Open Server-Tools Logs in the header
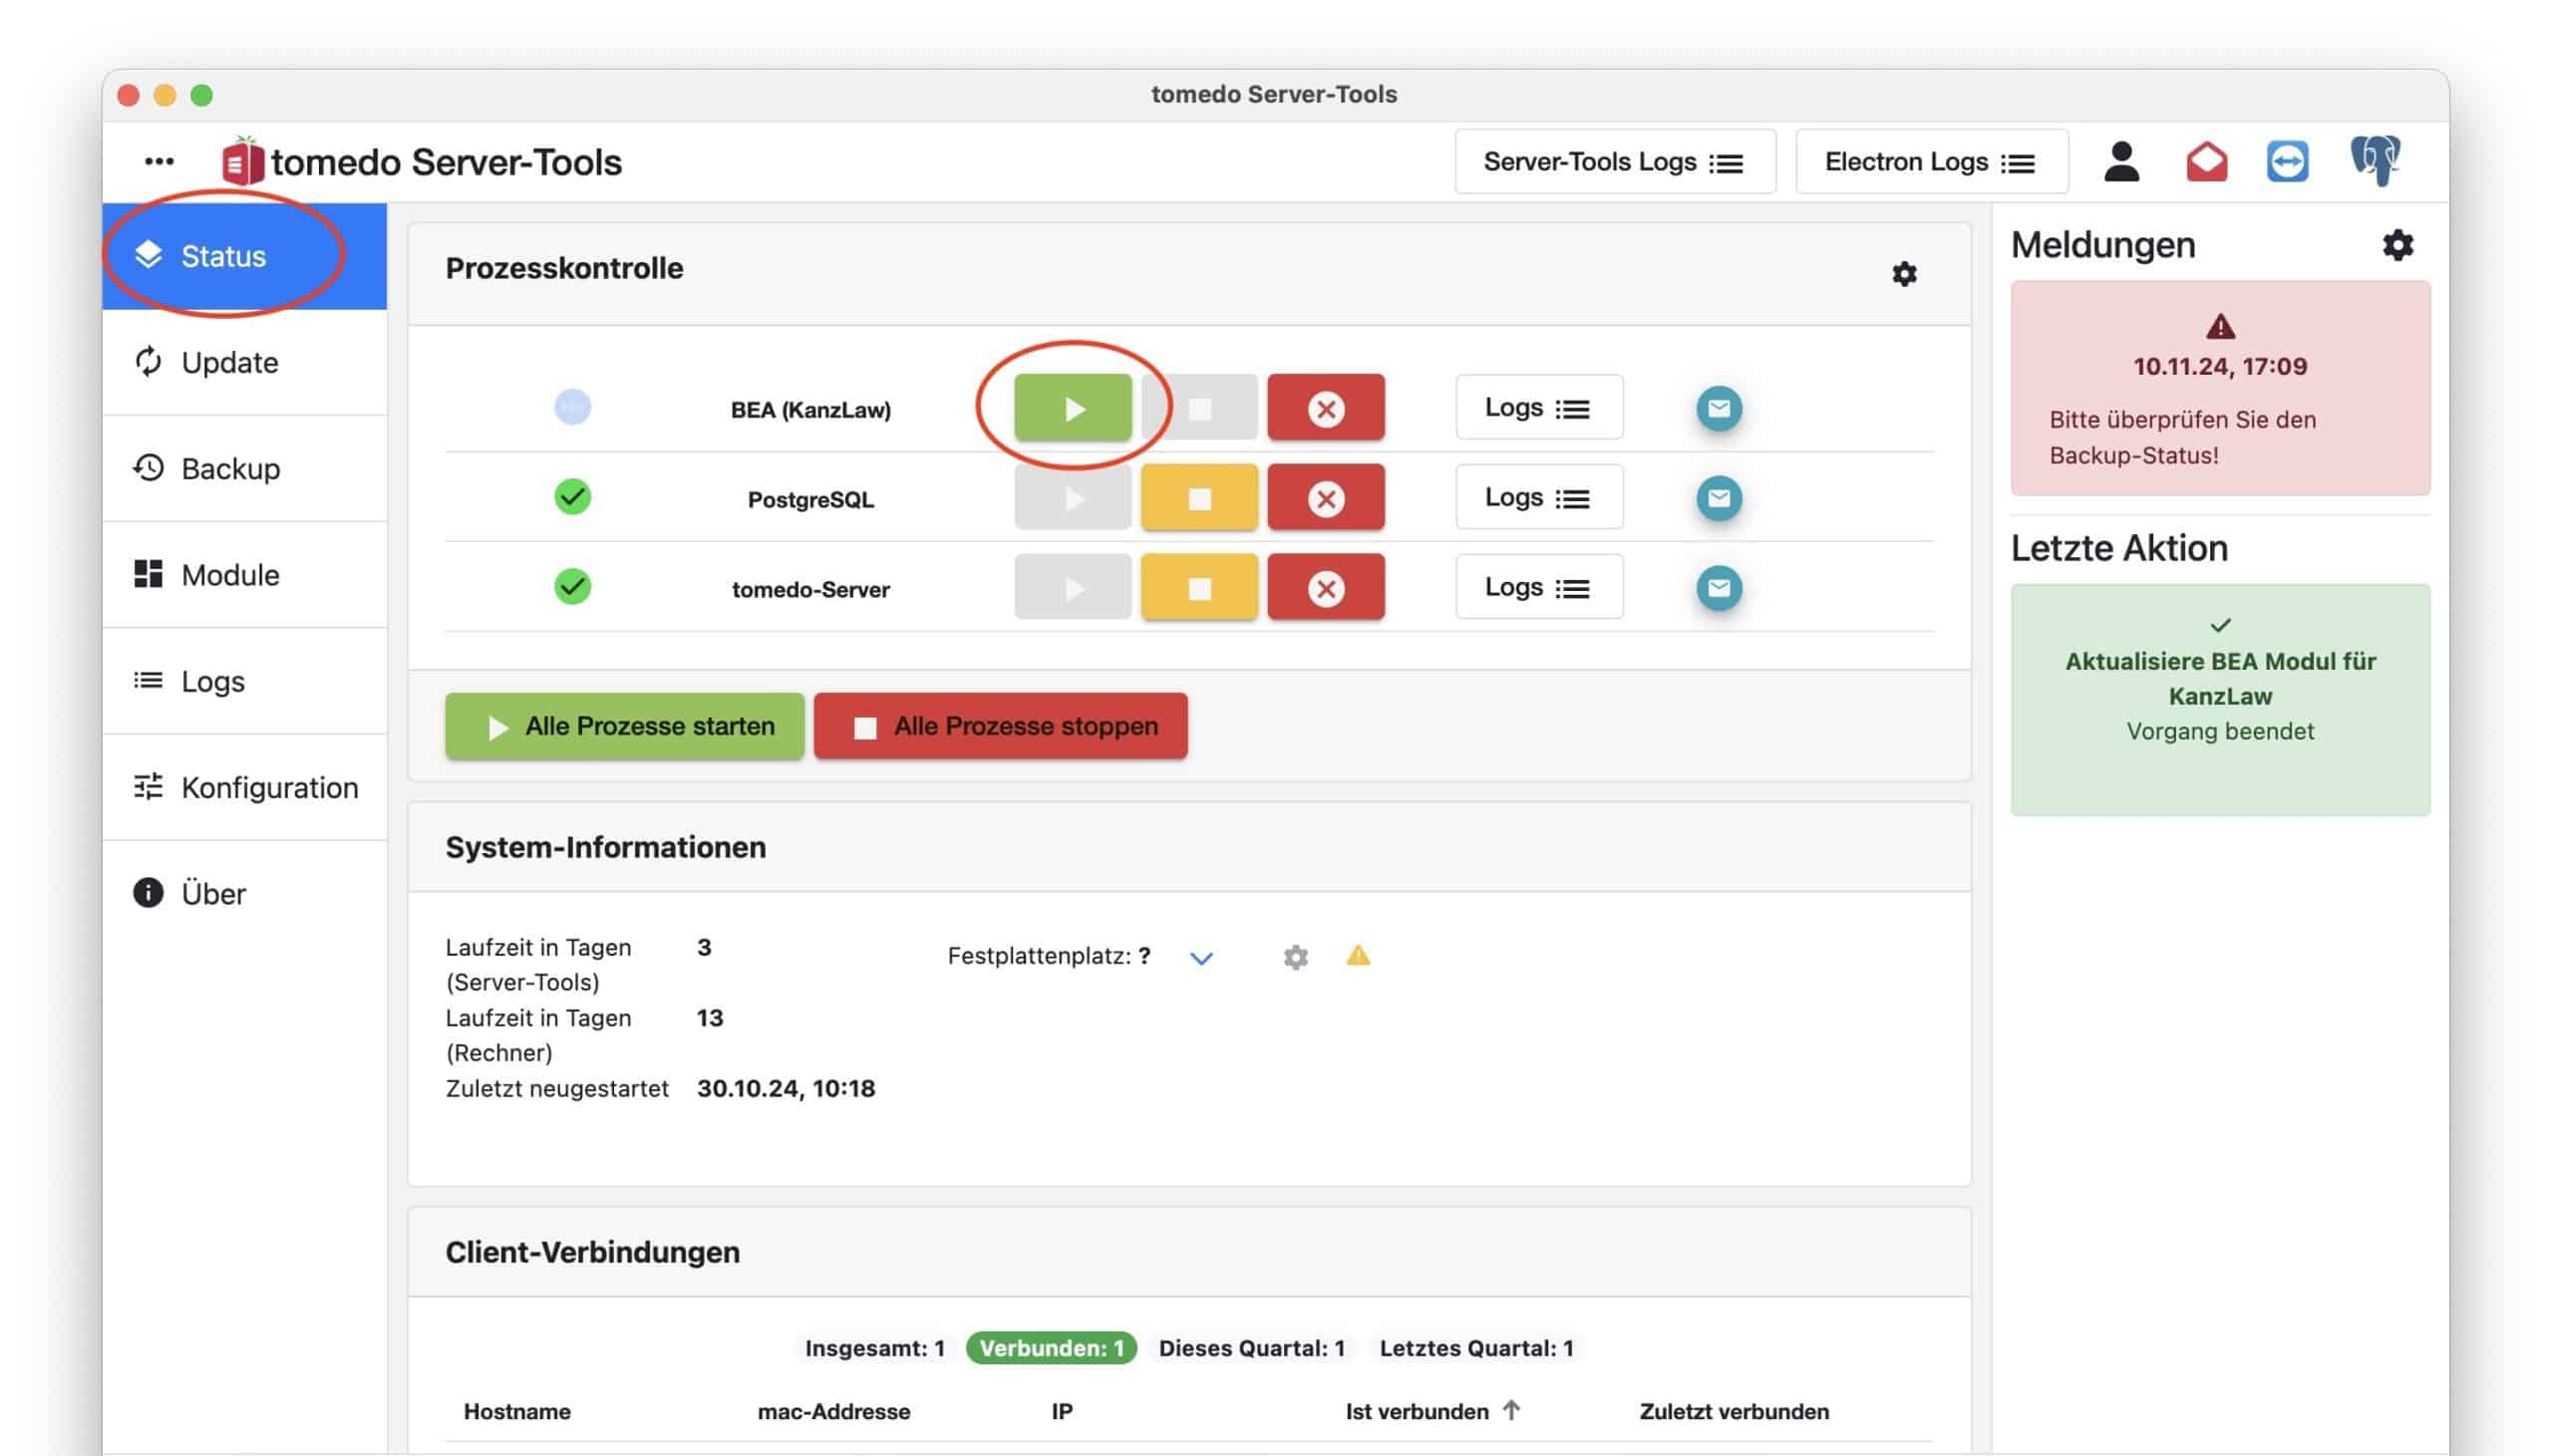This screenshot has height=1456, width=2552. 1614,161
